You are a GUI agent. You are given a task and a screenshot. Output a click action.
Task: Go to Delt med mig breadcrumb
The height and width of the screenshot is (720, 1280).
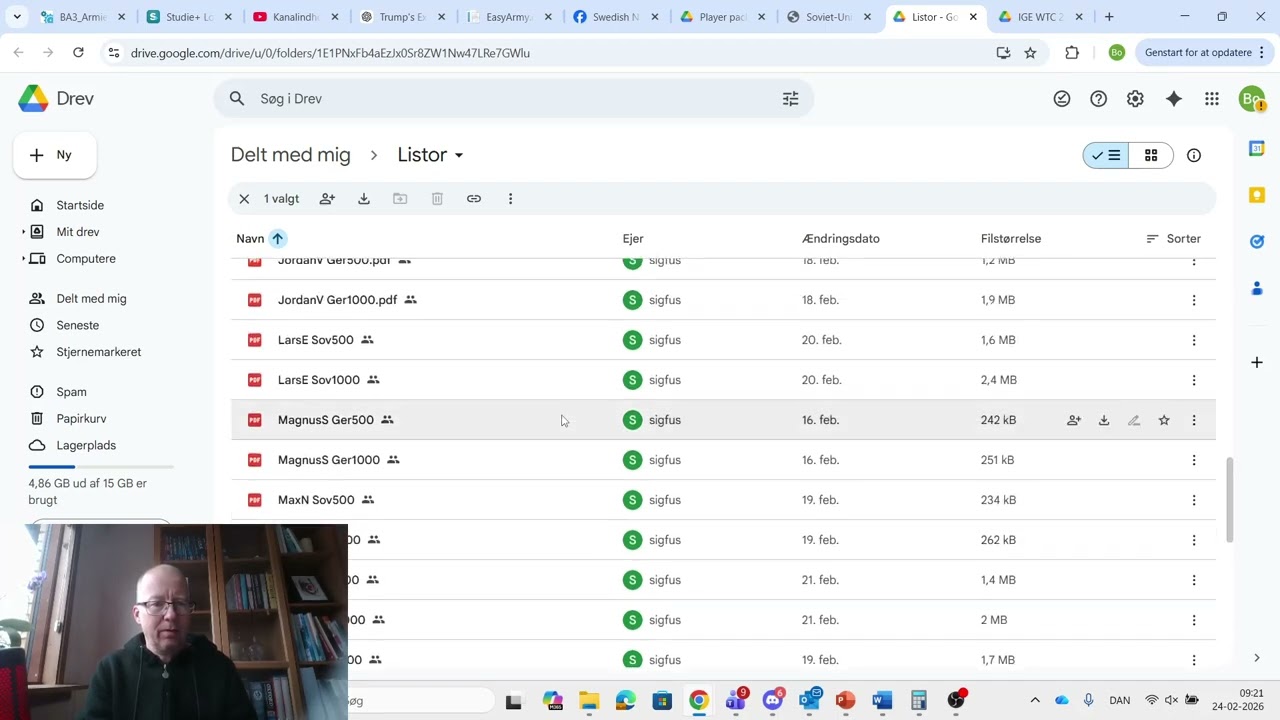[x=291, y=155]
